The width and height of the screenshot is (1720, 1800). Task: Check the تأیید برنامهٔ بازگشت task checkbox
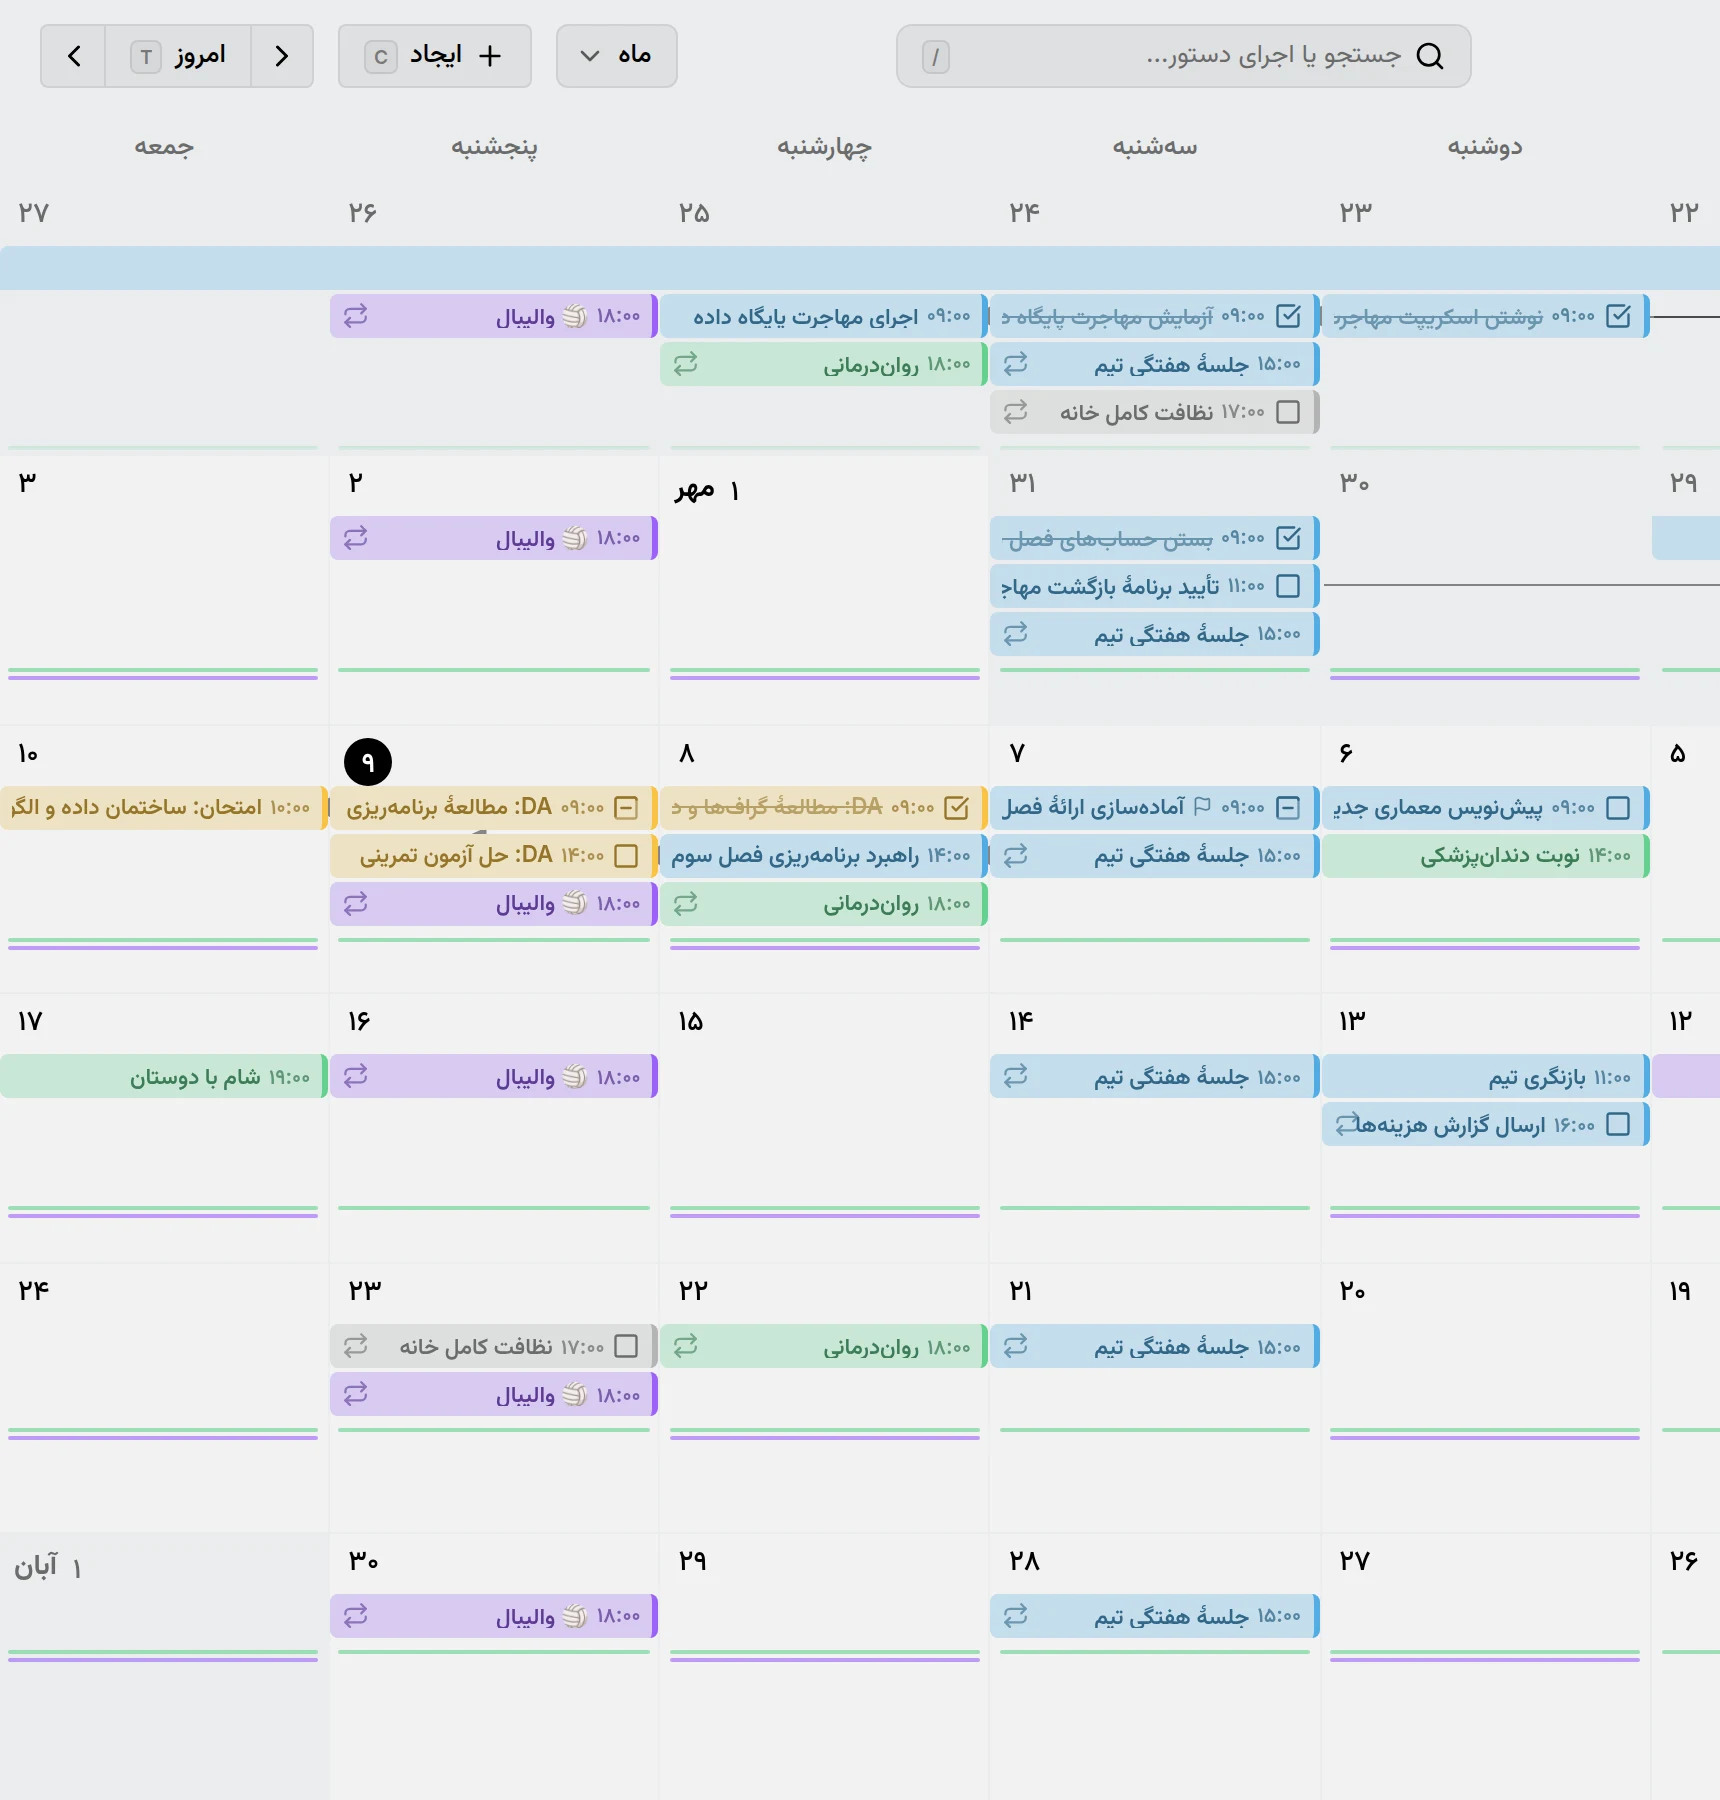tap(1288, 586)
